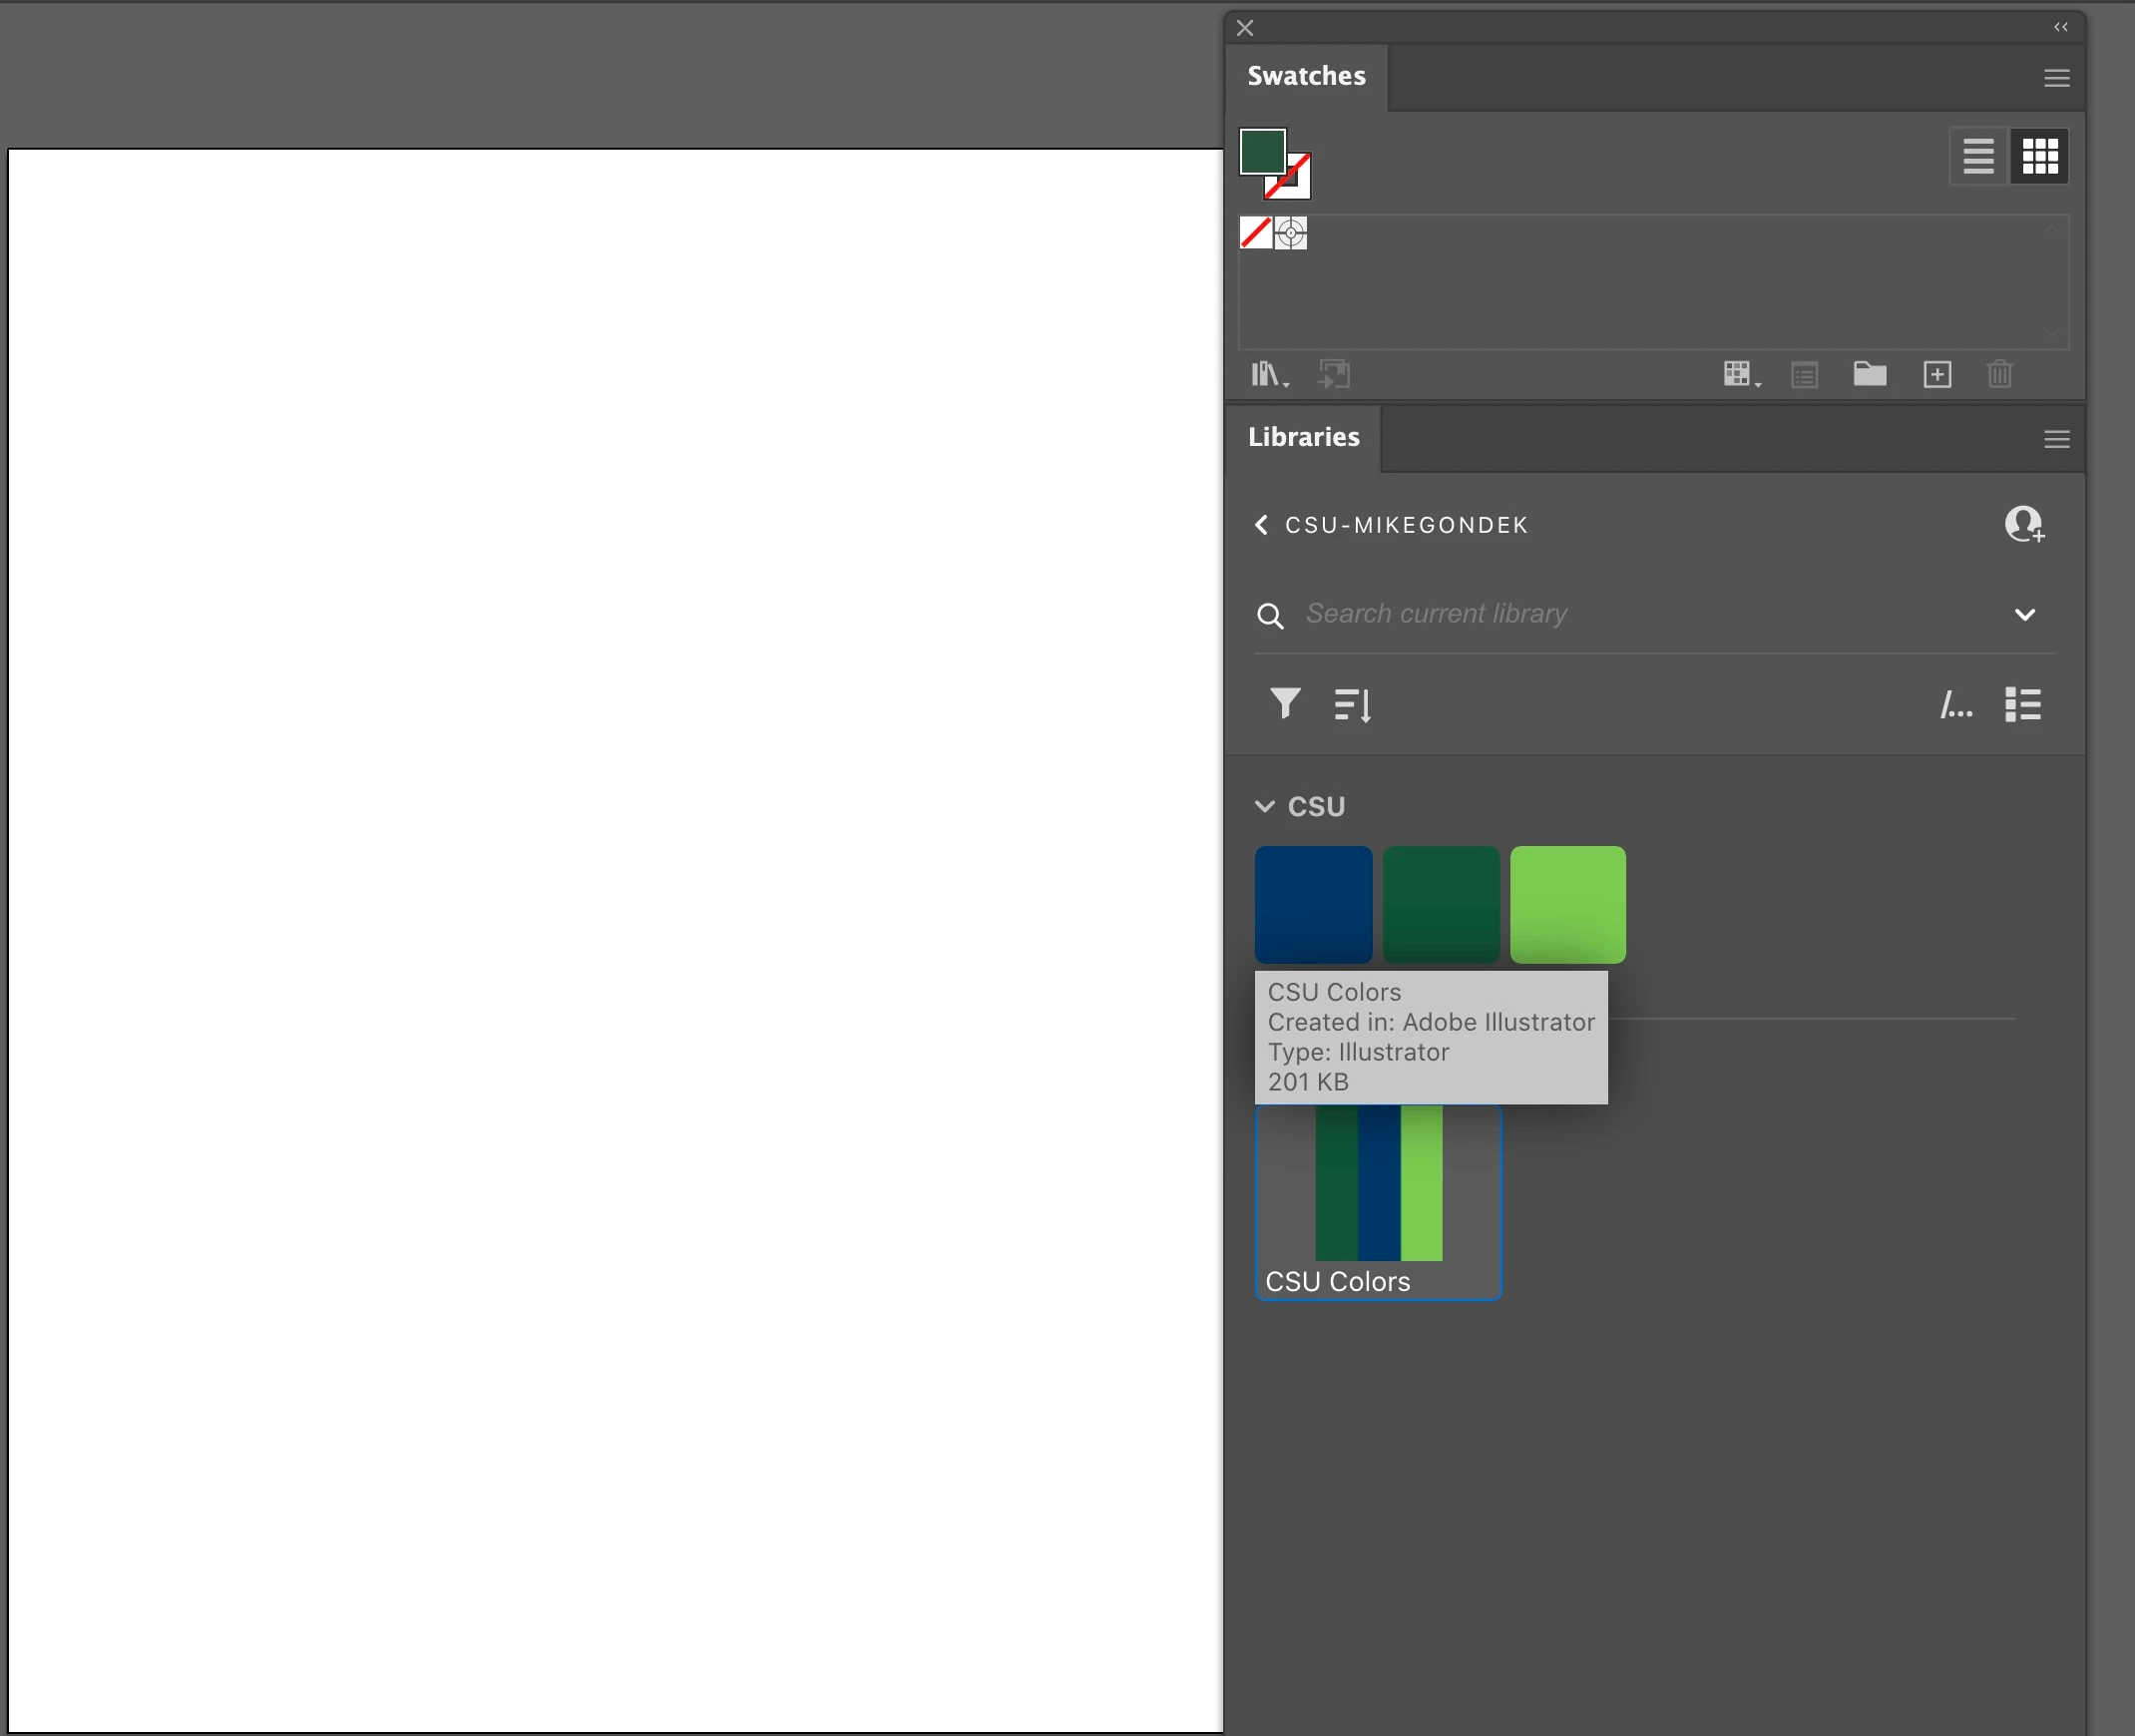Open the Swatch Libraries menu icon
The image size is (2135, 1736).
pyautogui.click(x=1269, y=375)
